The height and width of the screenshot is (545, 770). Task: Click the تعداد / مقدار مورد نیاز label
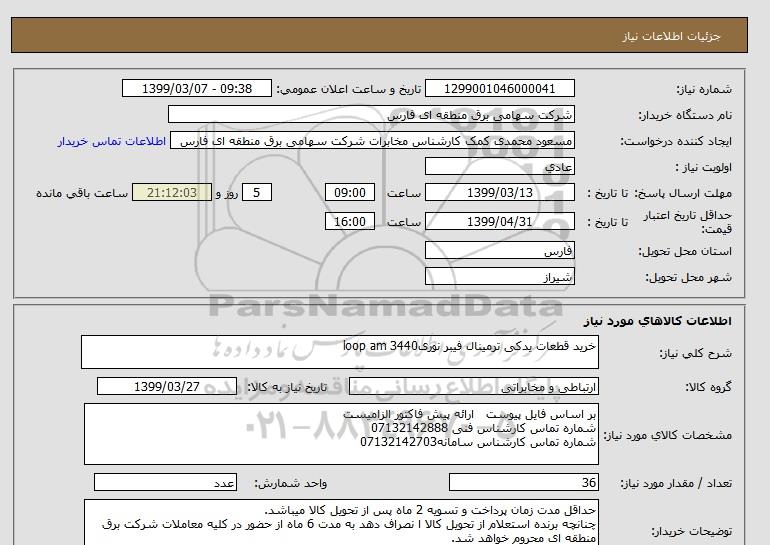(x=676, y=483)
